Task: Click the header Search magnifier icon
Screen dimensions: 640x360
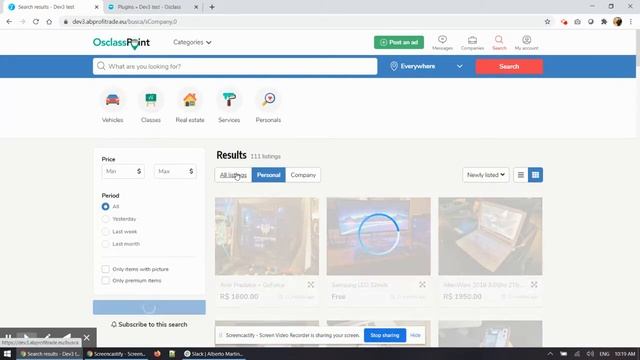Action: click(x=499, y=42)
